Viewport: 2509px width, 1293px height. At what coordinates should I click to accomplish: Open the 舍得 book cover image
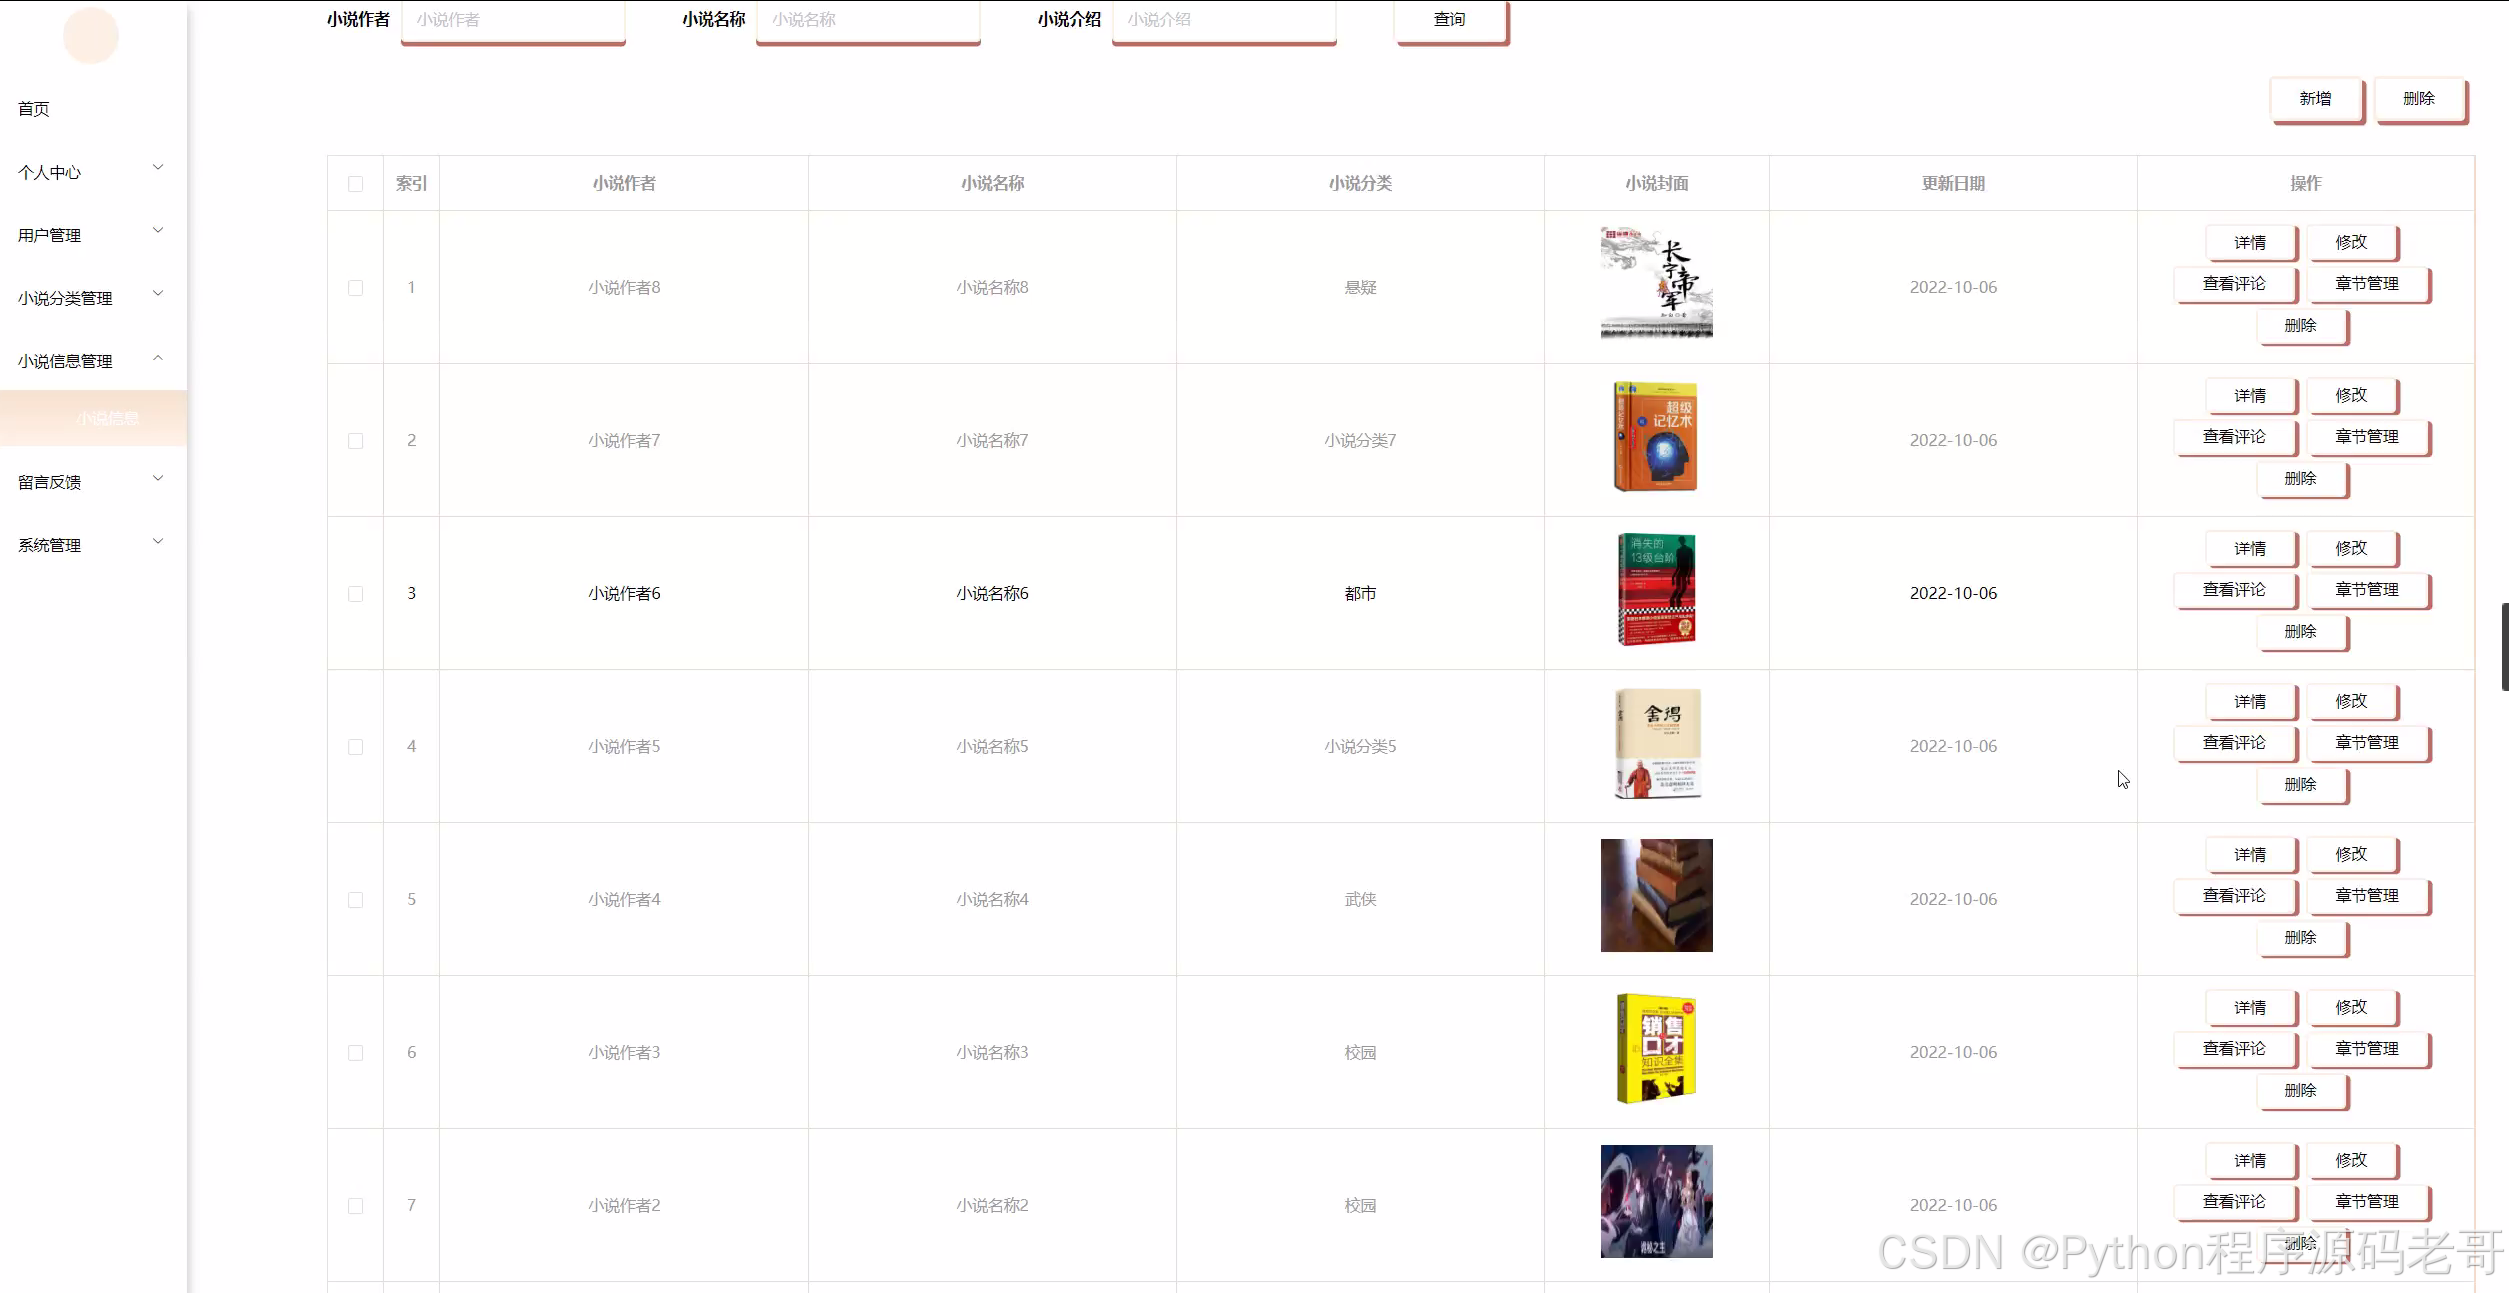click(x=1657, y=743)
